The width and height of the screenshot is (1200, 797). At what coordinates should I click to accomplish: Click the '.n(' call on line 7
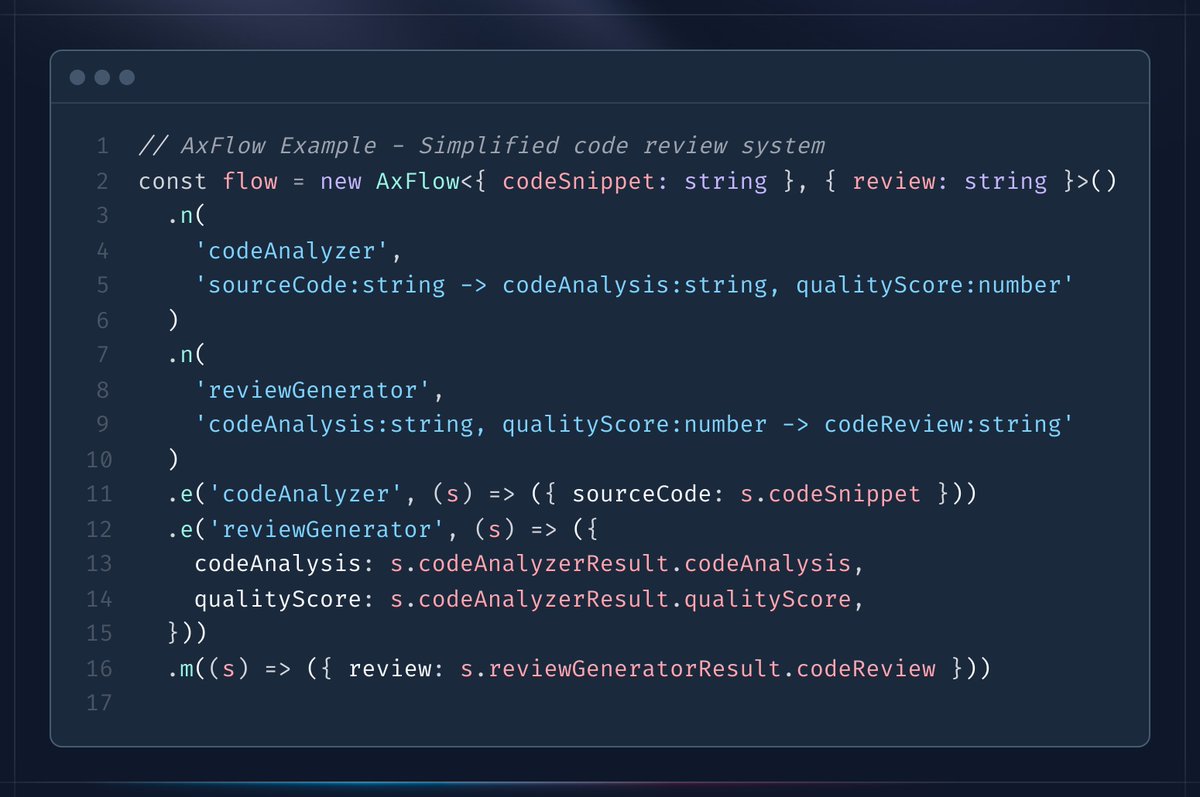[x=186, y=355]
